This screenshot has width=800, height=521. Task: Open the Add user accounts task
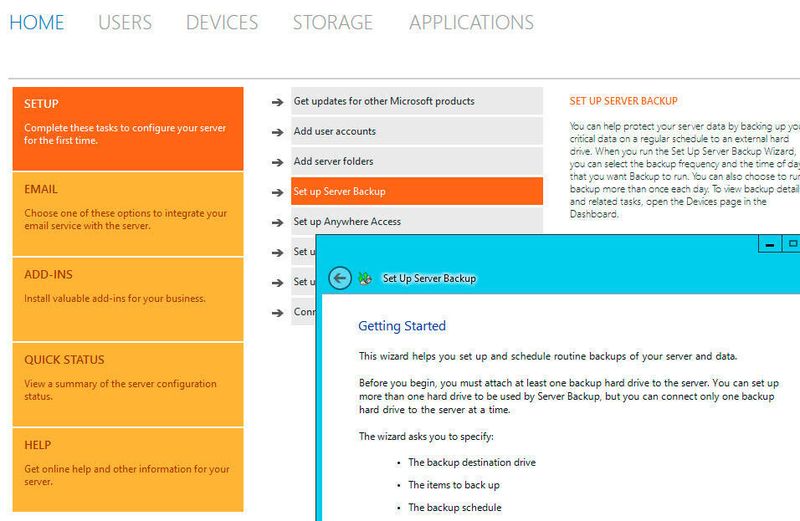pyautogui.click(x=417, y=131)
